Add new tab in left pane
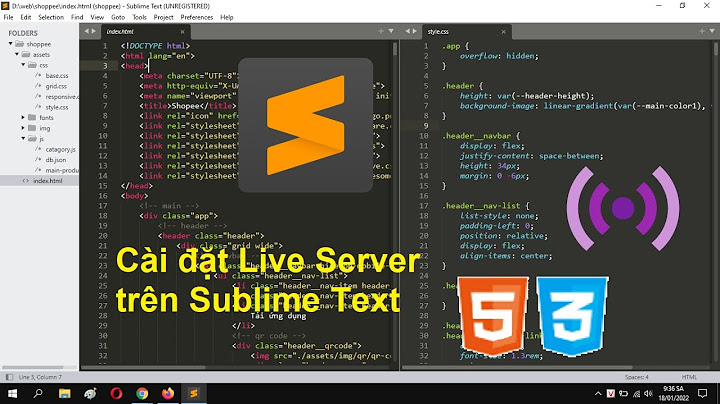Screen dimensions: 720x404 [381, 31]
